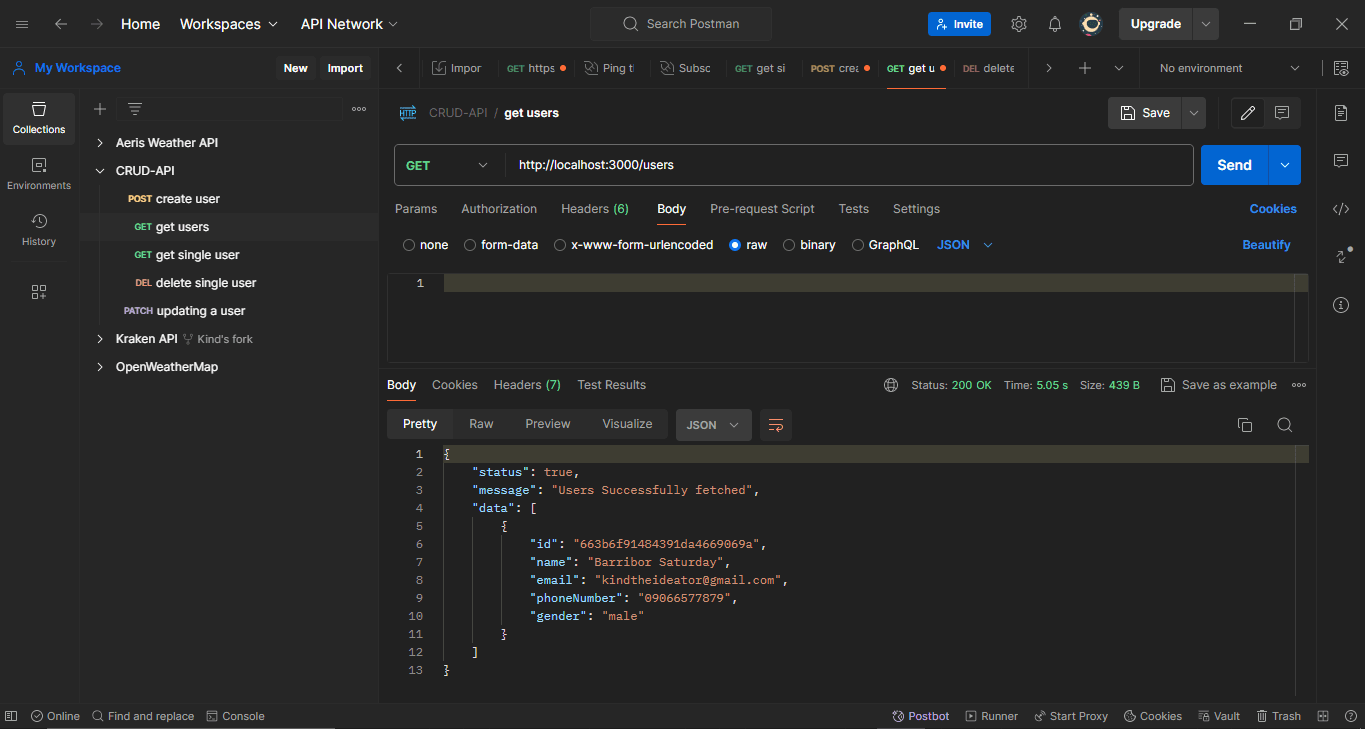Viewport: 1365px width, 729px height.
Task: Open request Info icon in right sidebar
Action: [x=1341, y=305]
